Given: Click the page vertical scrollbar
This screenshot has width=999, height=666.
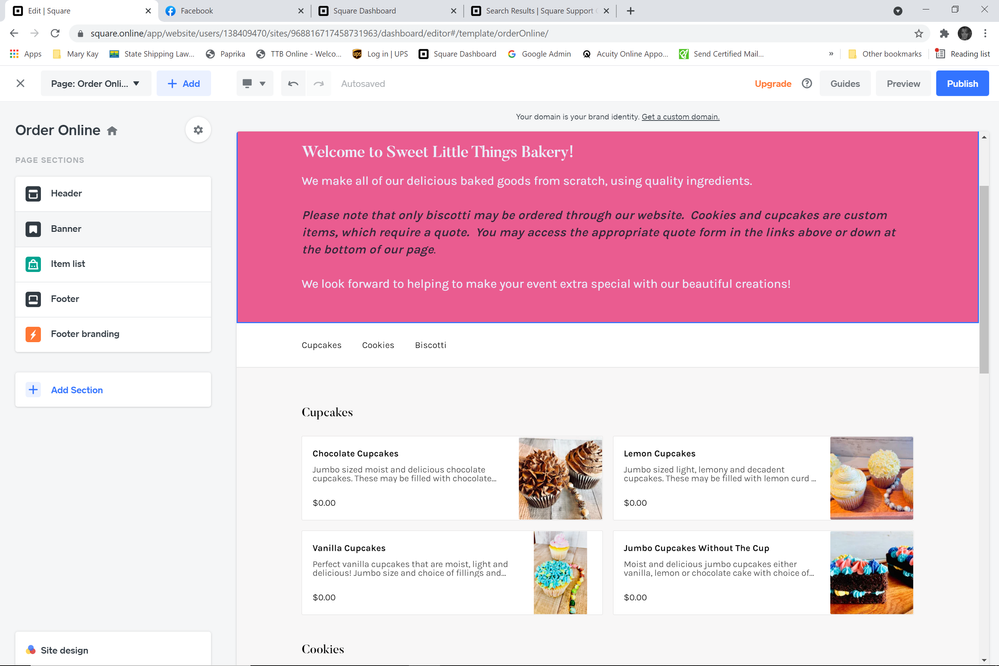Looking at the screenshot, I should (984, 278).
